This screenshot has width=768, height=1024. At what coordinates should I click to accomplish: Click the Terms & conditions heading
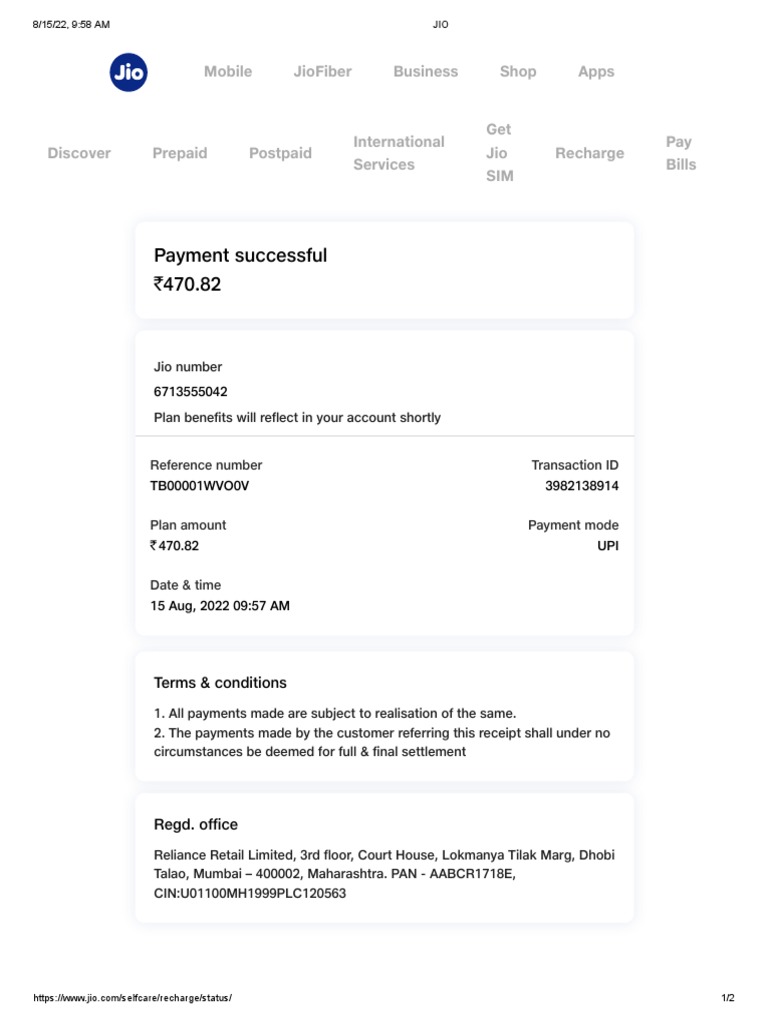[x=220, y=683]
